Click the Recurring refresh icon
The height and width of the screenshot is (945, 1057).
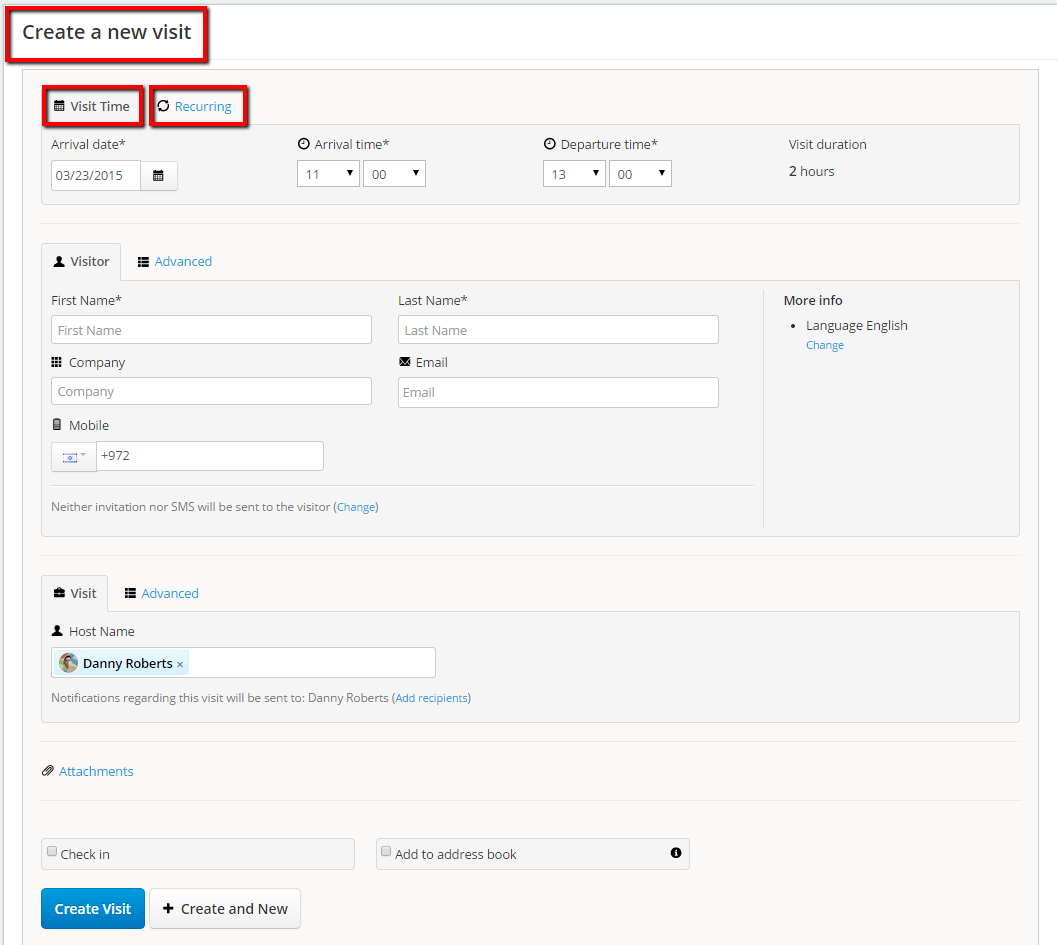coord(163,106)
